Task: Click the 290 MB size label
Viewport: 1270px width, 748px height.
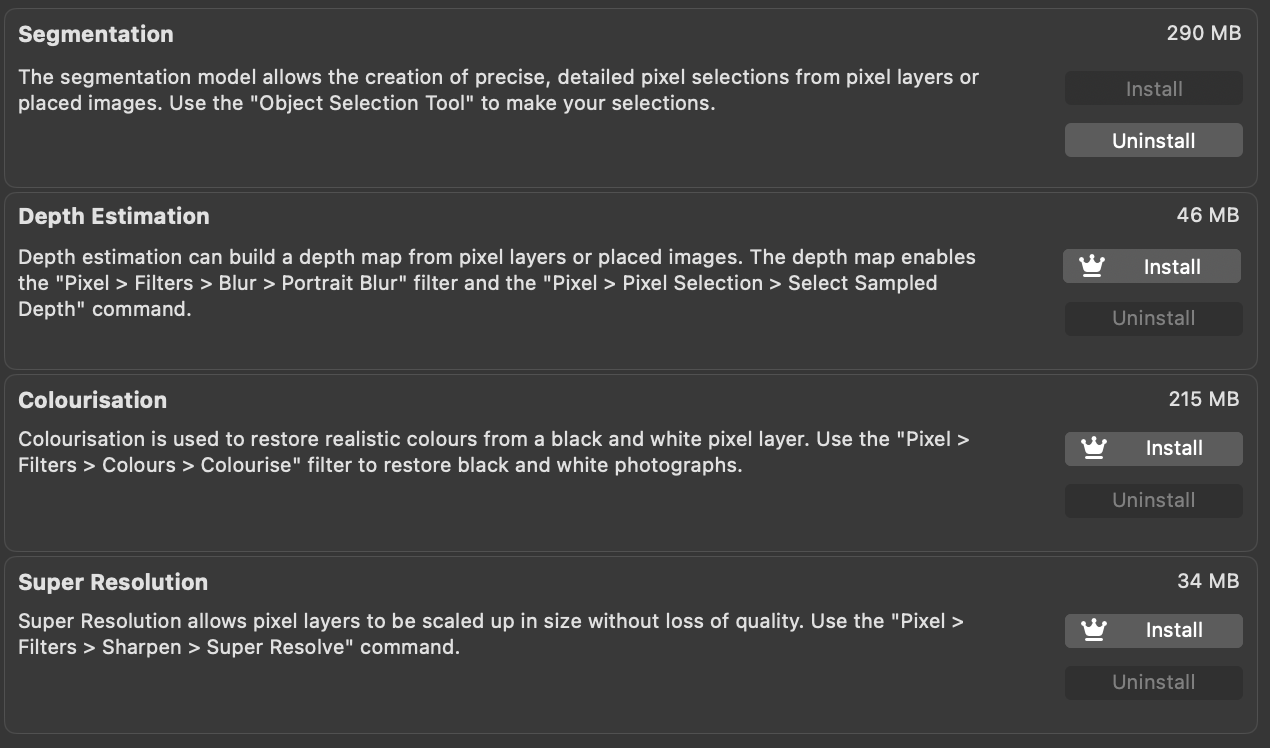Action: tap(1203, 33)
